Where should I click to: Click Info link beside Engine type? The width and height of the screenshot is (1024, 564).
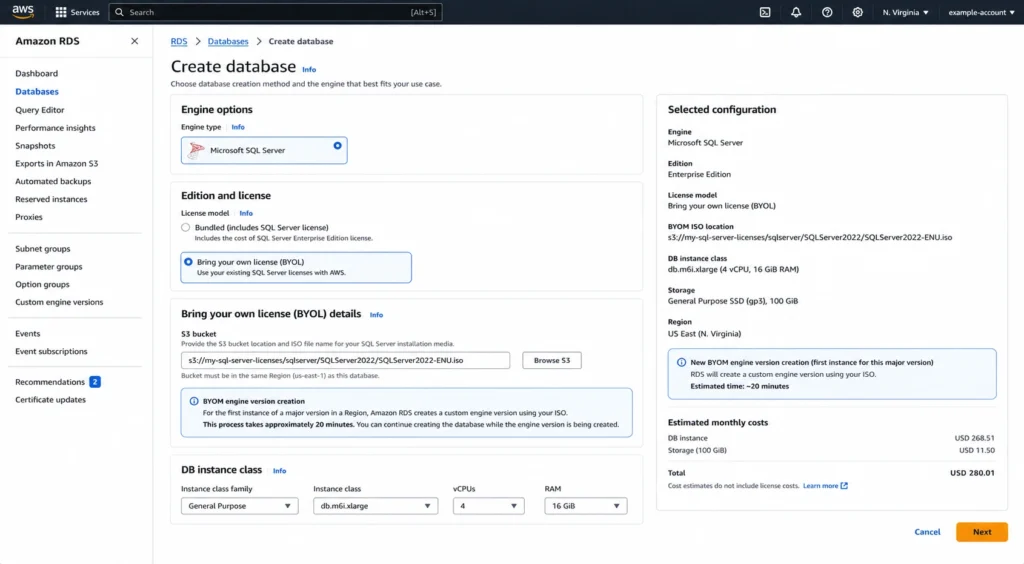[x=238, y=127]
